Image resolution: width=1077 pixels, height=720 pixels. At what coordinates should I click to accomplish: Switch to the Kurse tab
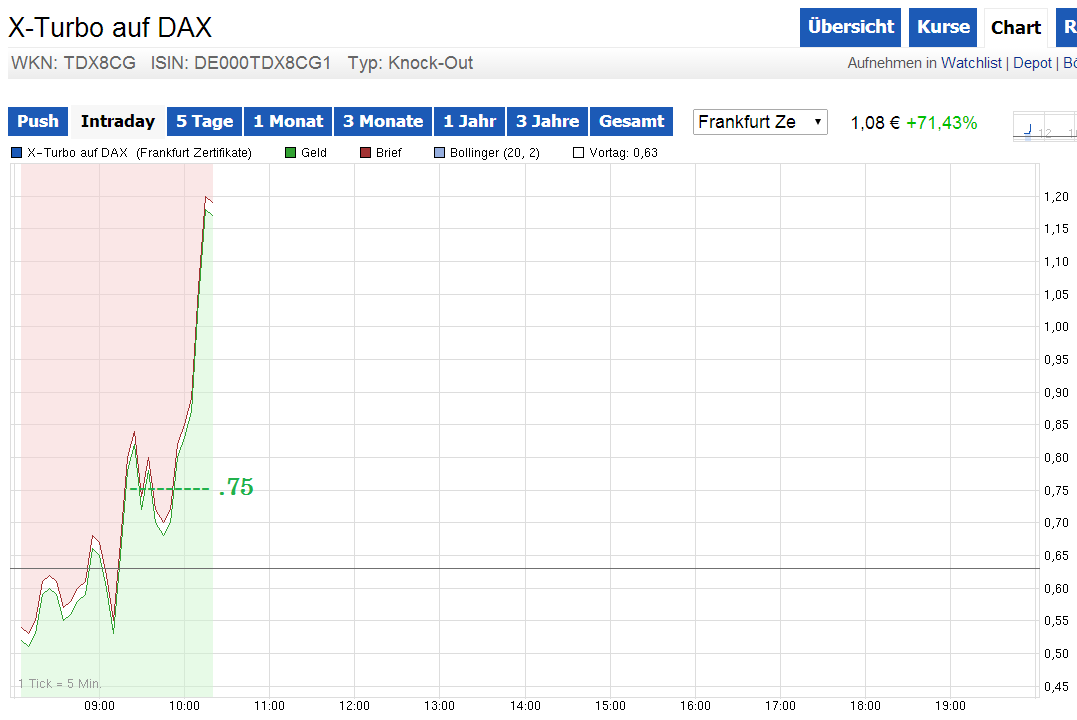pyautogui.click(x=942, y=27)
